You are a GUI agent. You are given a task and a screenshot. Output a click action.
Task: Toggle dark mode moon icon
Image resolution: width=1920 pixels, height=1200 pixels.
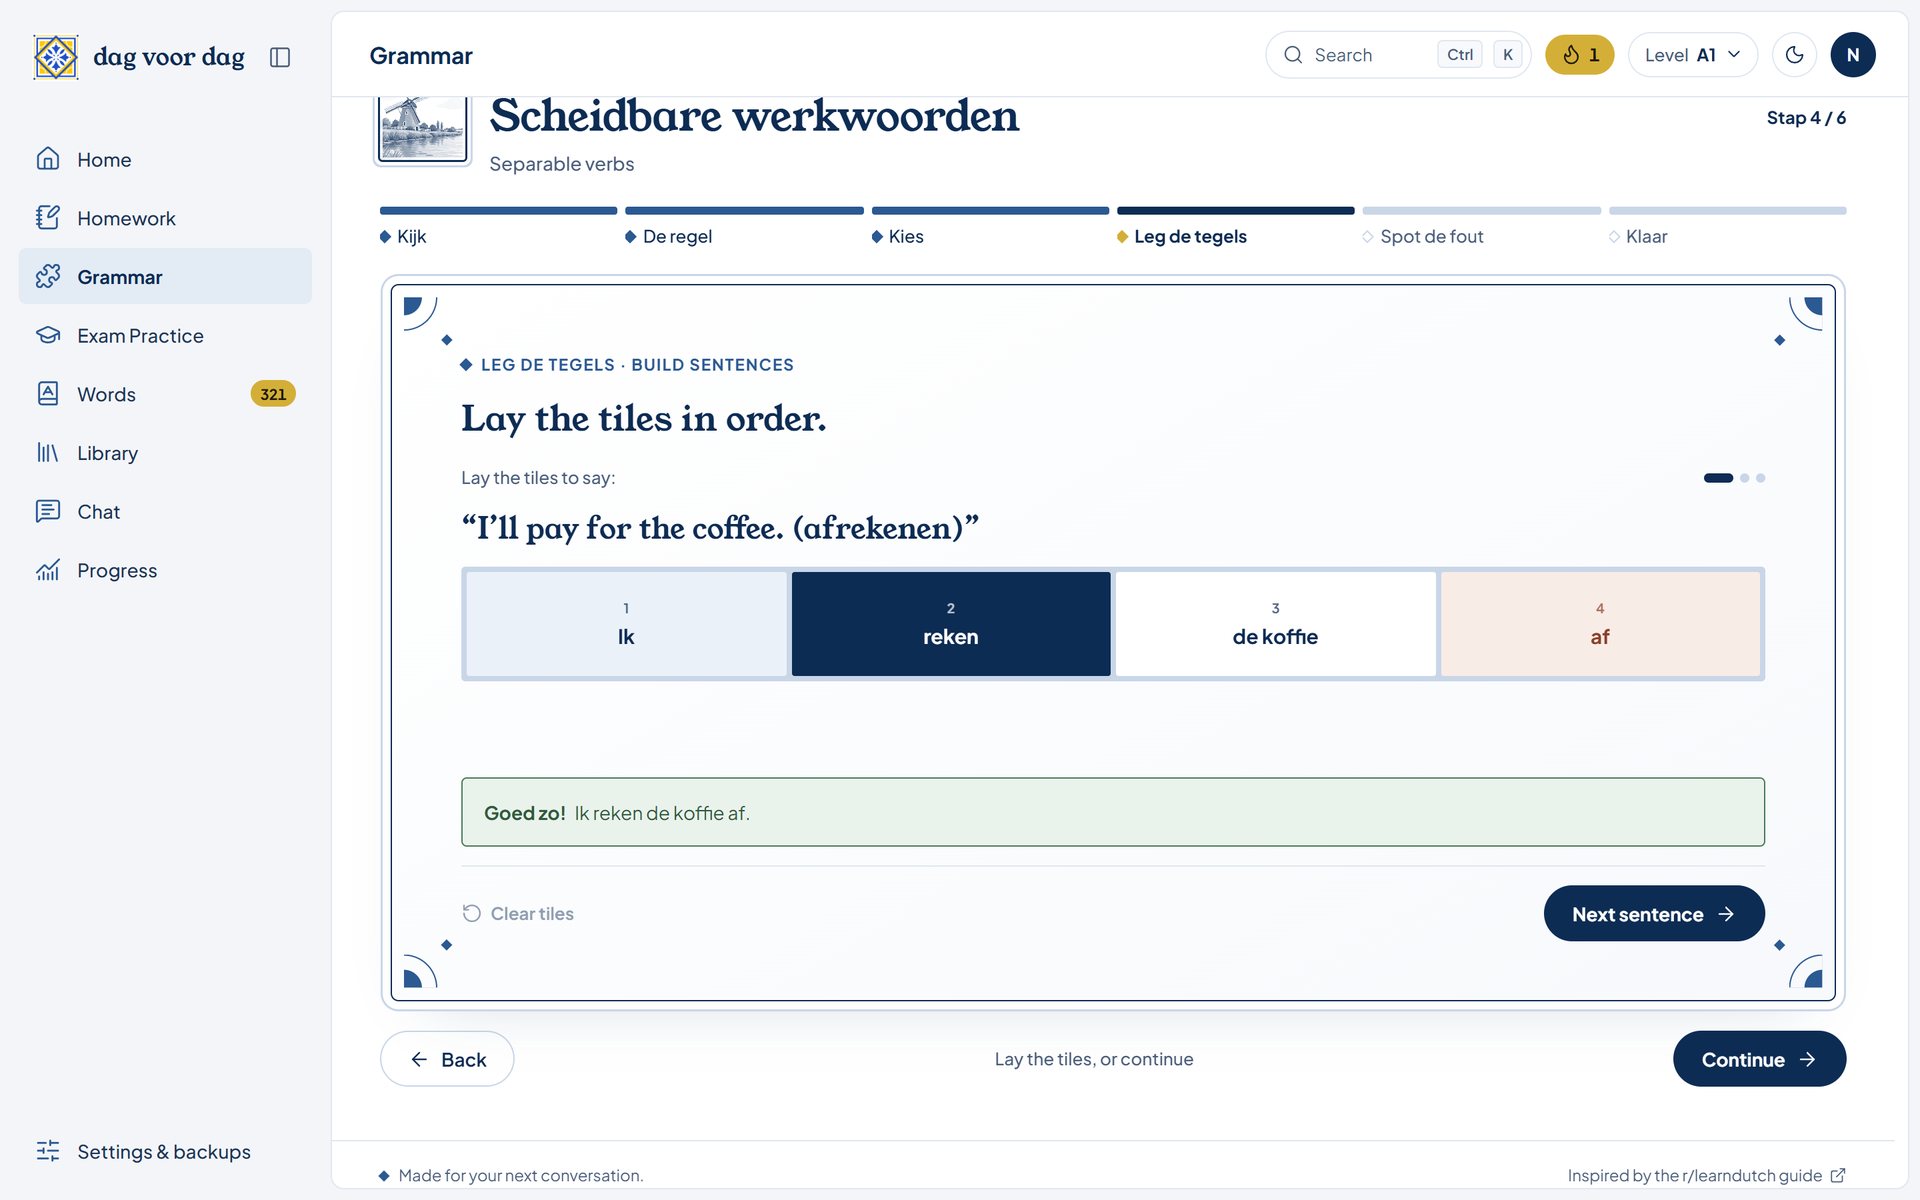coord(1794,55)
